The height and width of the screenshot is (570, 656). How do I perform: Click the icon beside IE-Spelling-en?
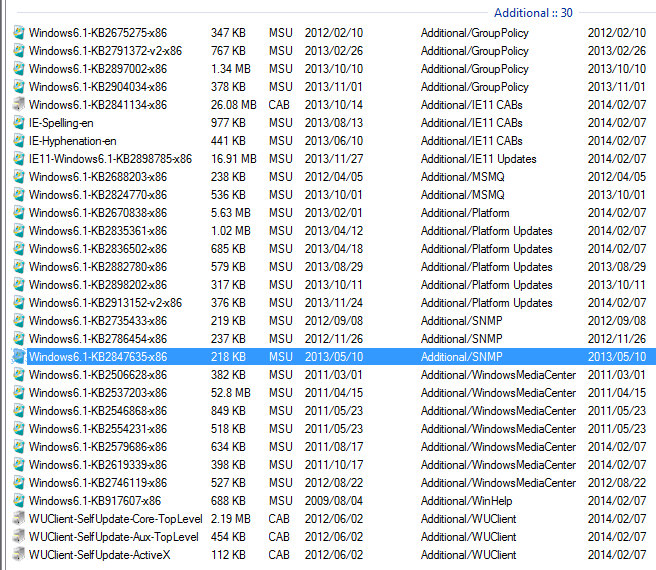[18, 123]
